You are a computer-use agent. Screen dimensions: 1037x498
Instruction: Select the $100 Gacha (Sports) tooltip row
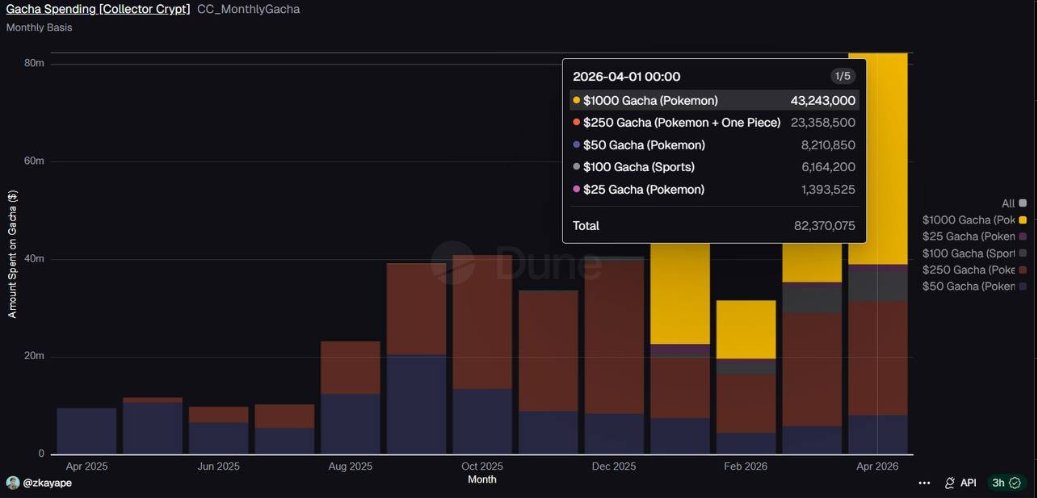(x=714, y=167)
